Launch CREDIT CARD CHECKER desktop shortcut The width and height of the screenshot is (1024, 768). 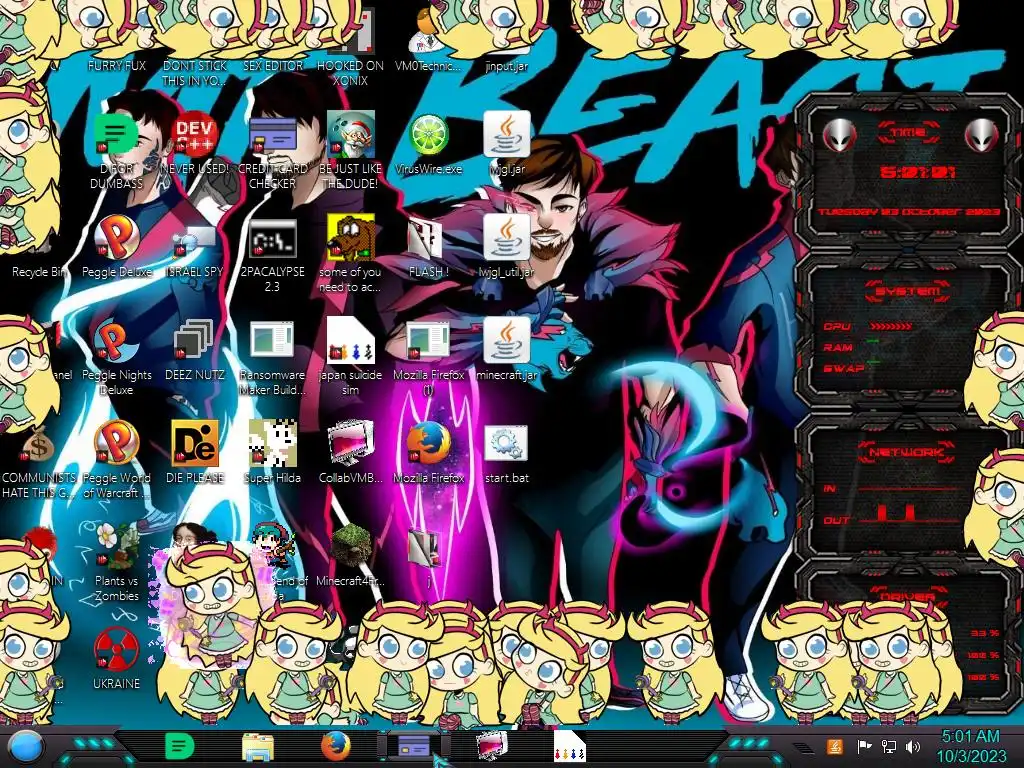coord(272,135)
